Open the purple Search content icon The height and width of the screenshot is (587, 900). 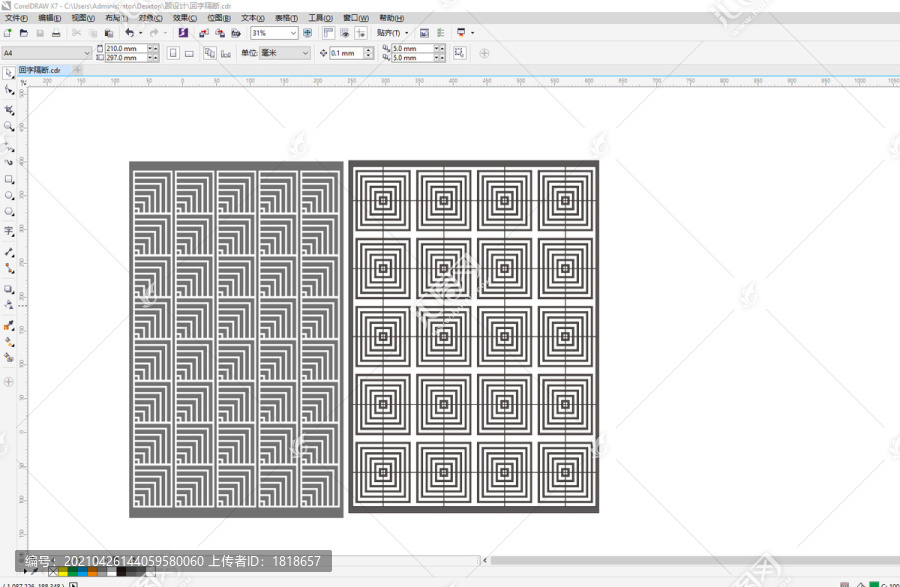[x=183, y=33]
